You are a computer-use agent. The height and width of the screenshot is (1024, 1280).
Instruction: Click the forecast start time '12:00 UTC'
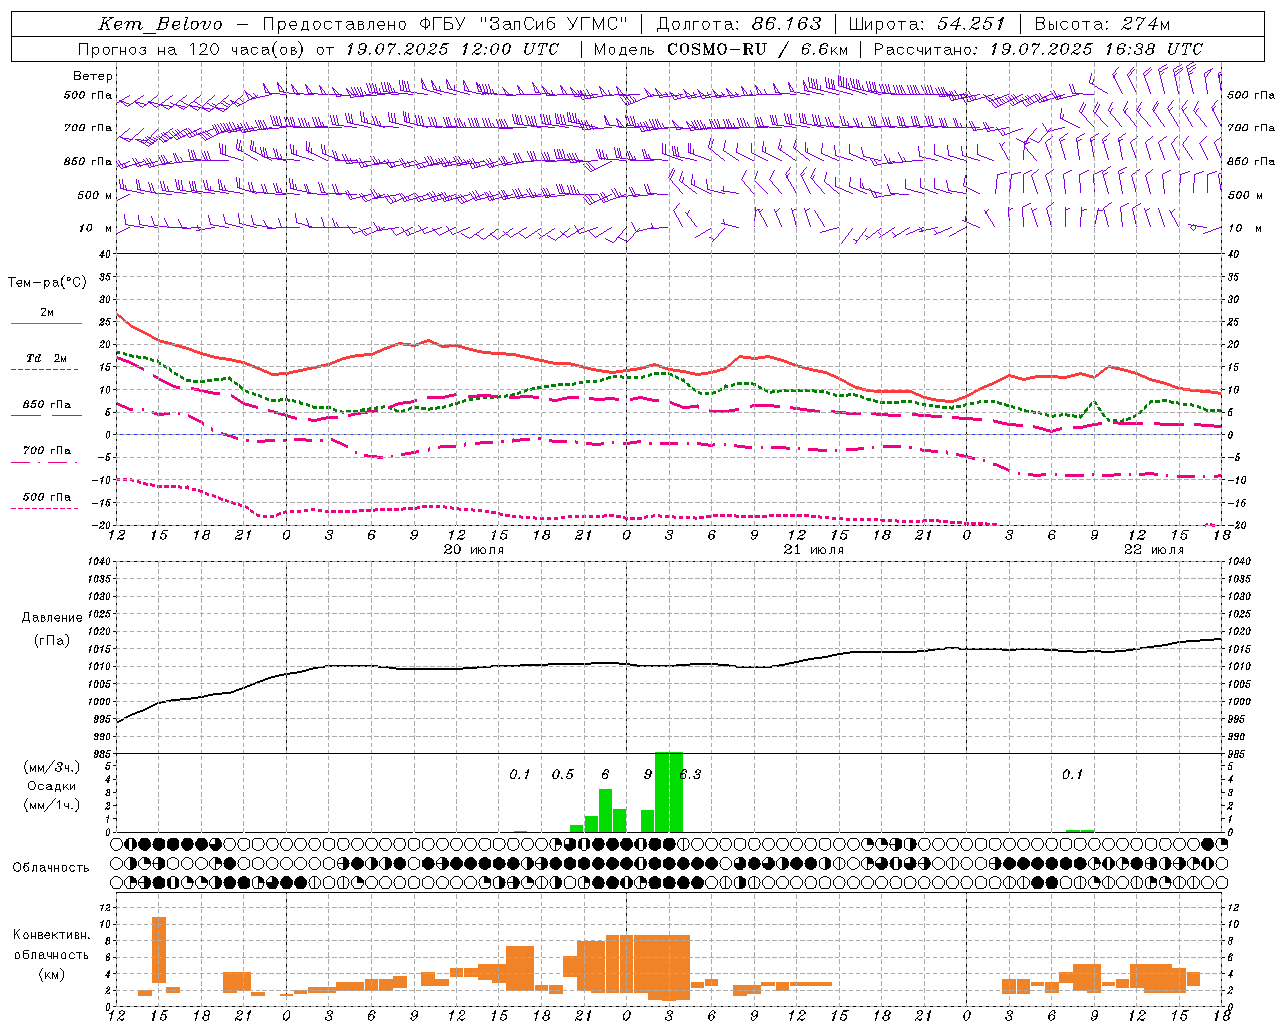pyautogui.click(x=511, y=49)
